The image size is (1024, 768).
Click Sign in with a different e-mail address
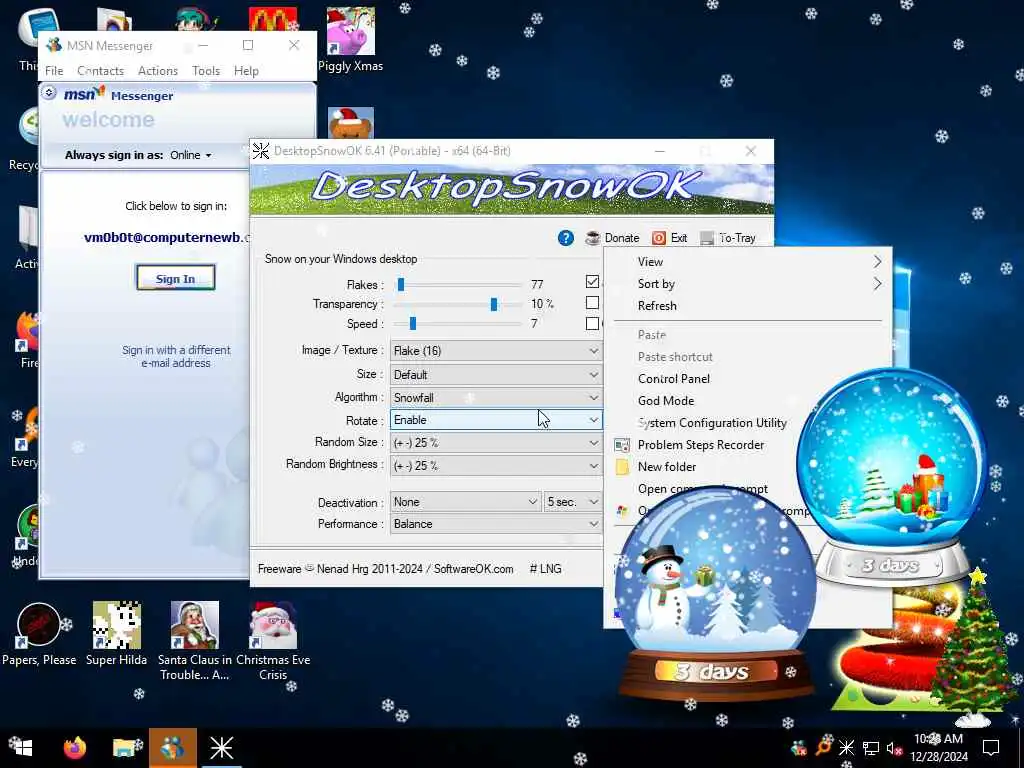coord(176,357)
